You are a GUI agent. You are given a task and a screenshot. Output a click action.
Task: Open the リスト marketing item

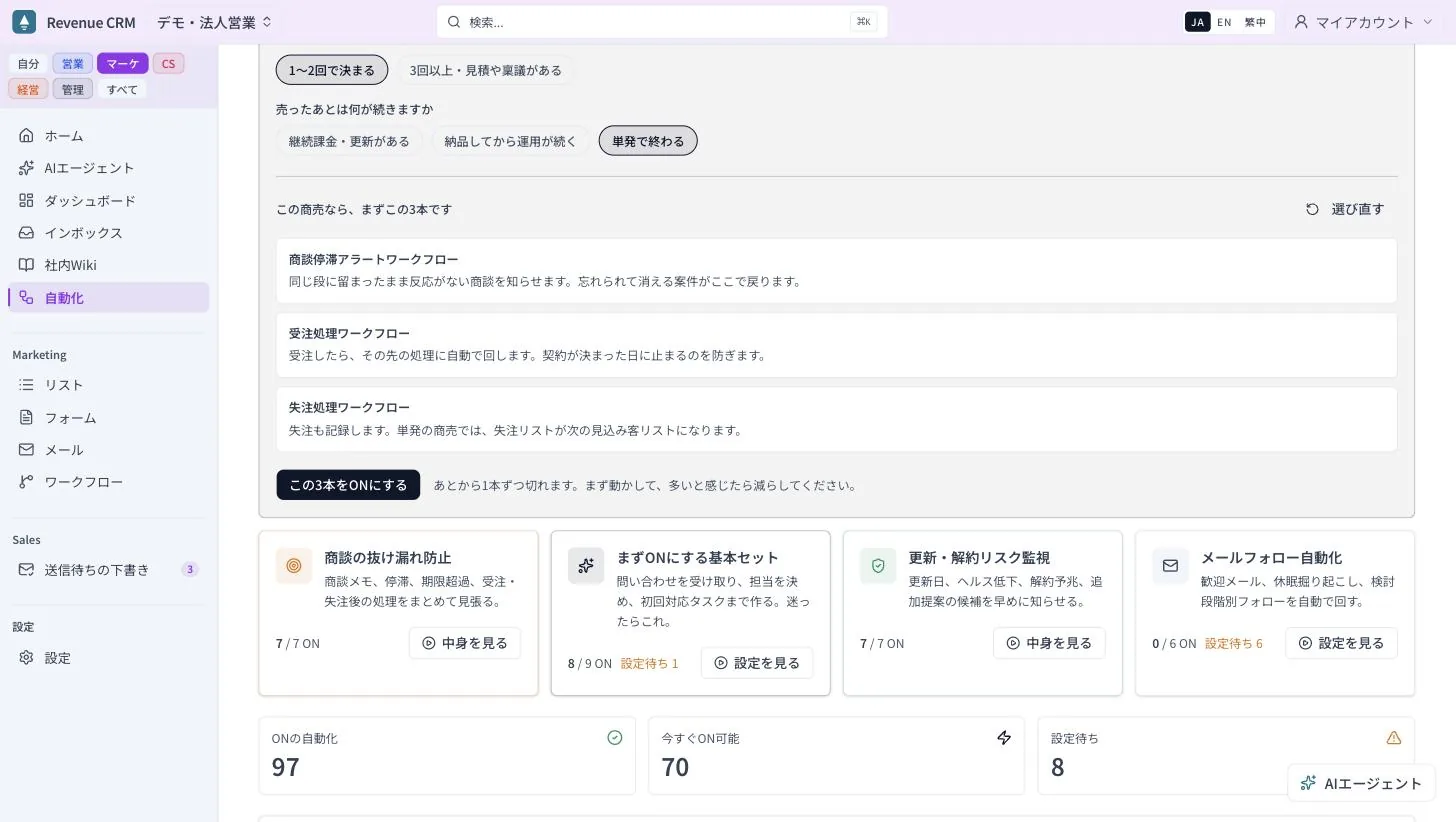click(108, 384)
